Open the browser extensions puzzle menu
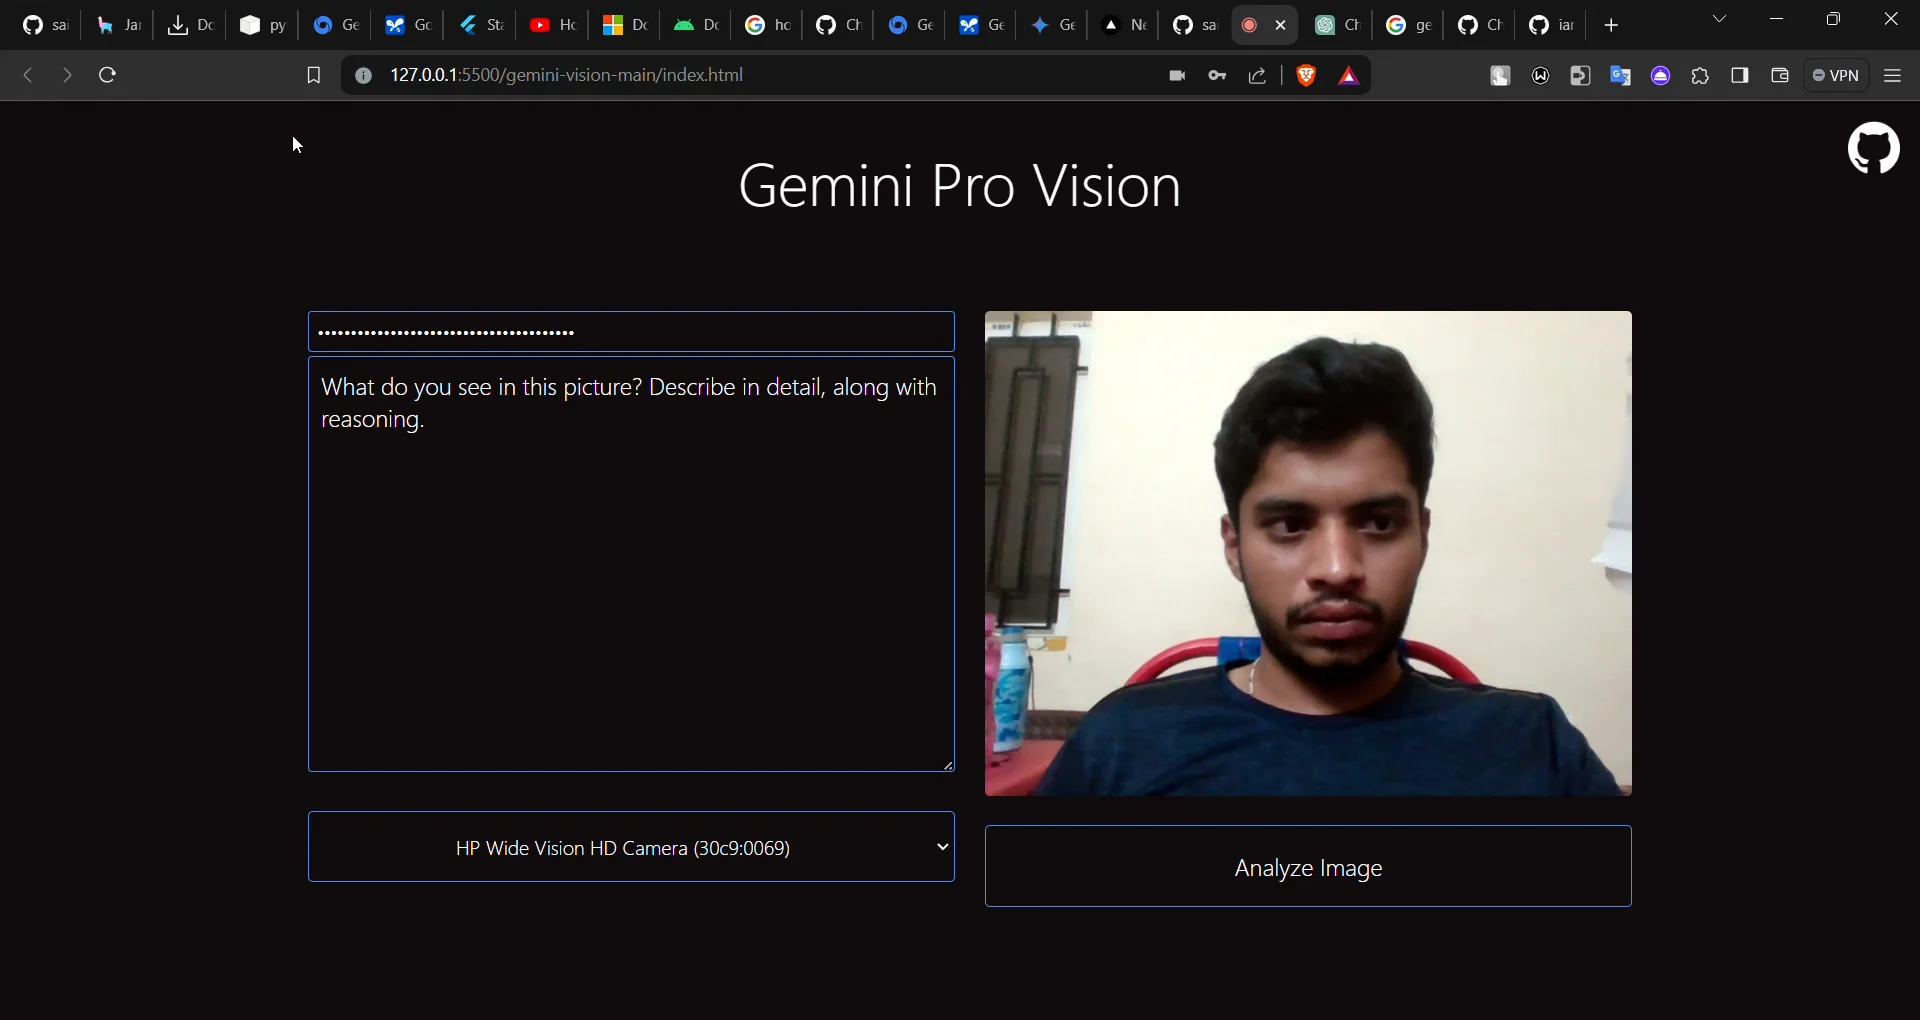Viewport: 1920px width, 1020px height. pyautogui.click(x=1700, y=75)
